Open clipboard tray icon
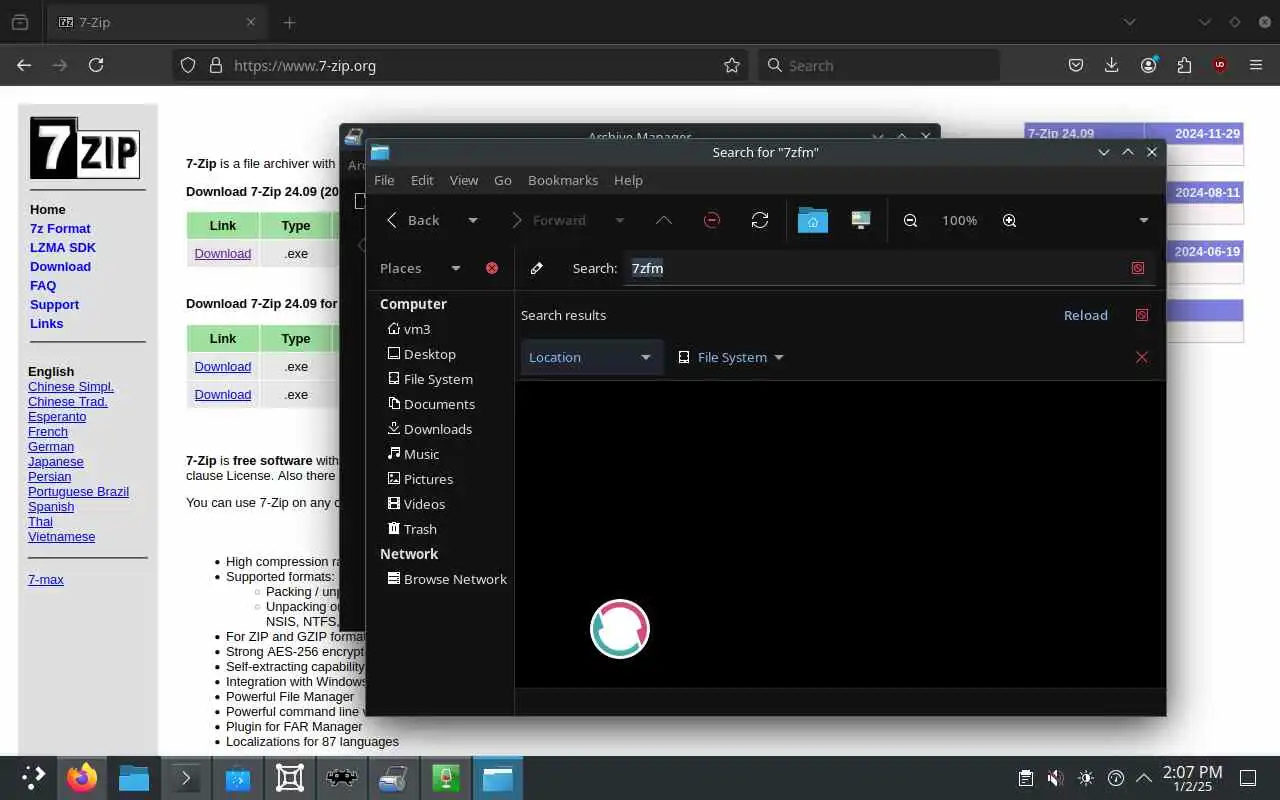This screenshot has width=1280, height=800. (1025, 778)
